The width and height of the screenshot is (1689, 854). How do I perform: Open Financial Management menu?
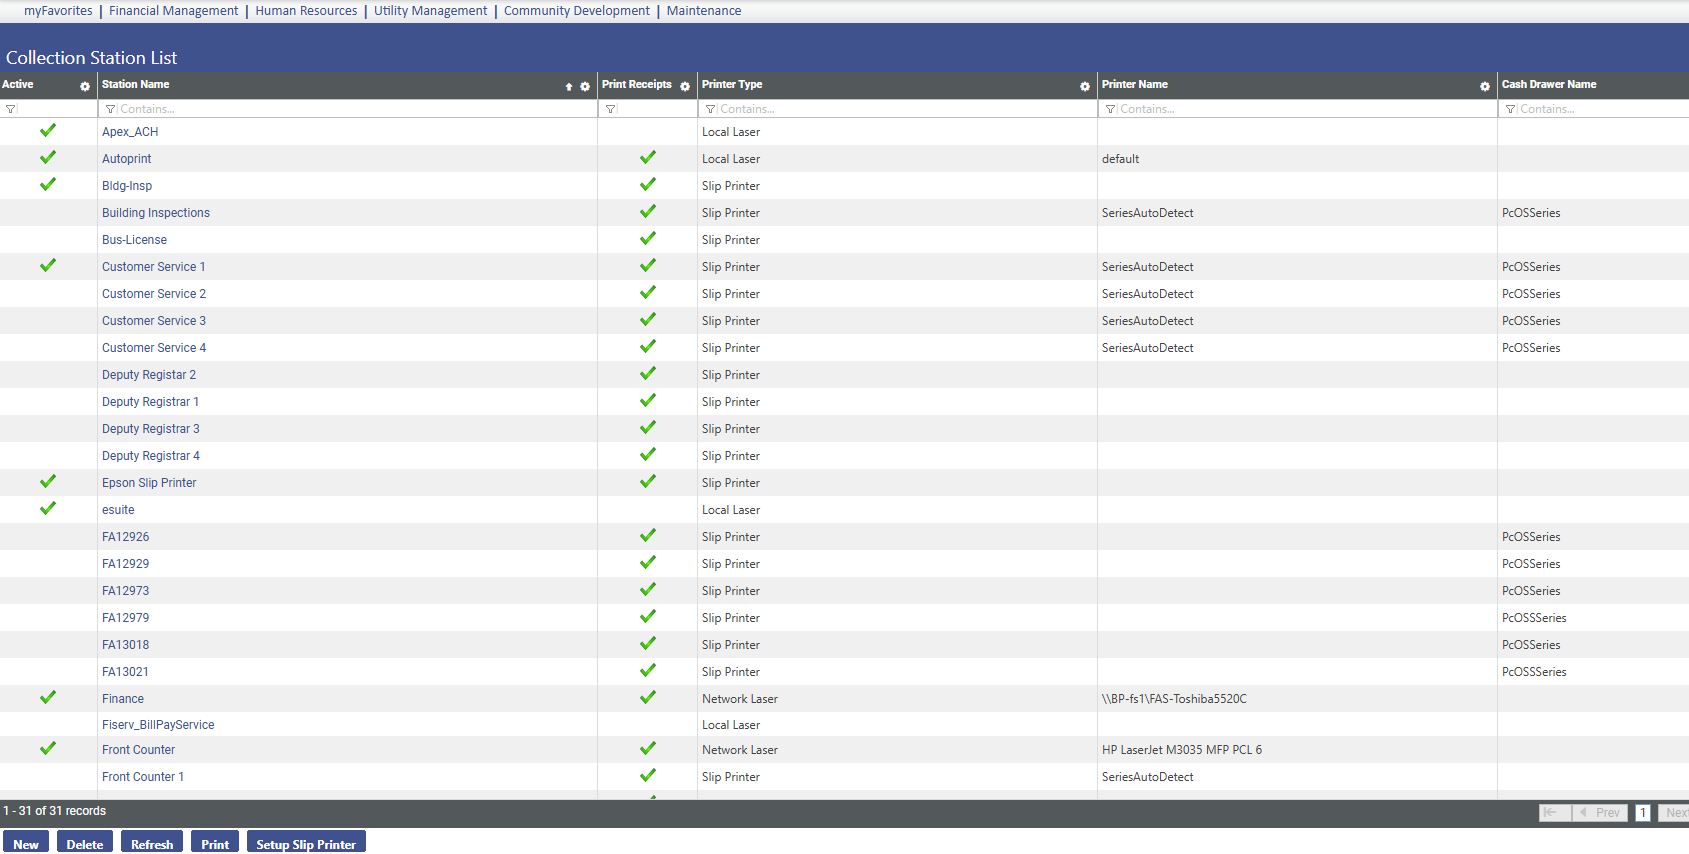tap(174, 11)
